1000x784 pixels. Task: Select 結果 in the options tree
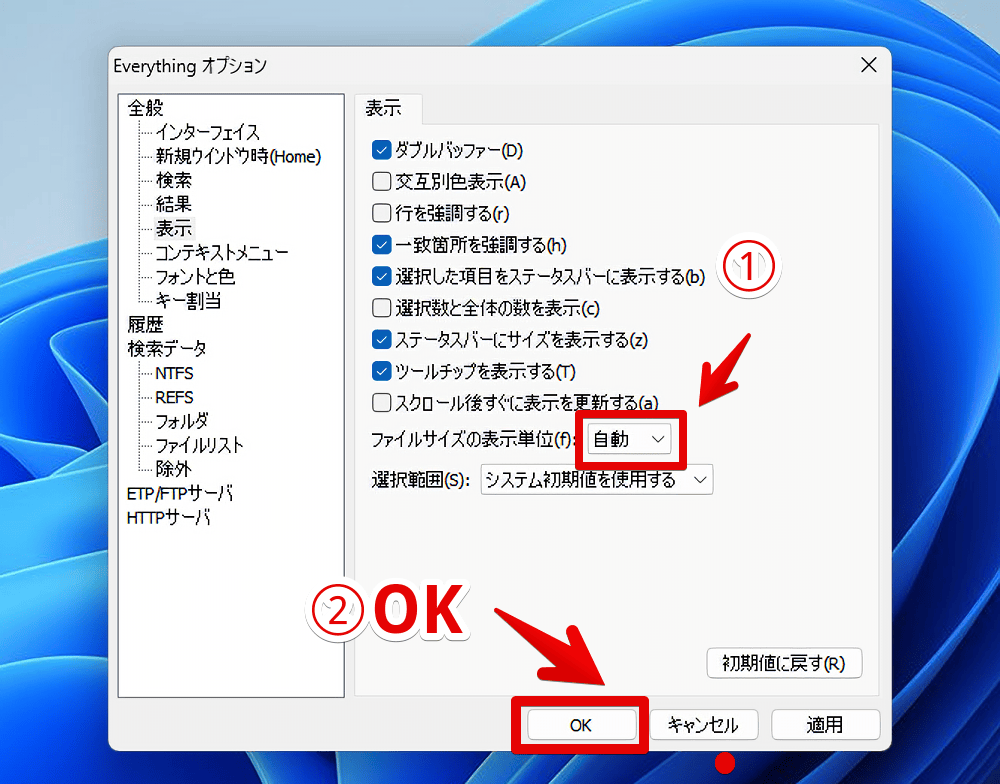pyautogui.click(x=173, y=204)
